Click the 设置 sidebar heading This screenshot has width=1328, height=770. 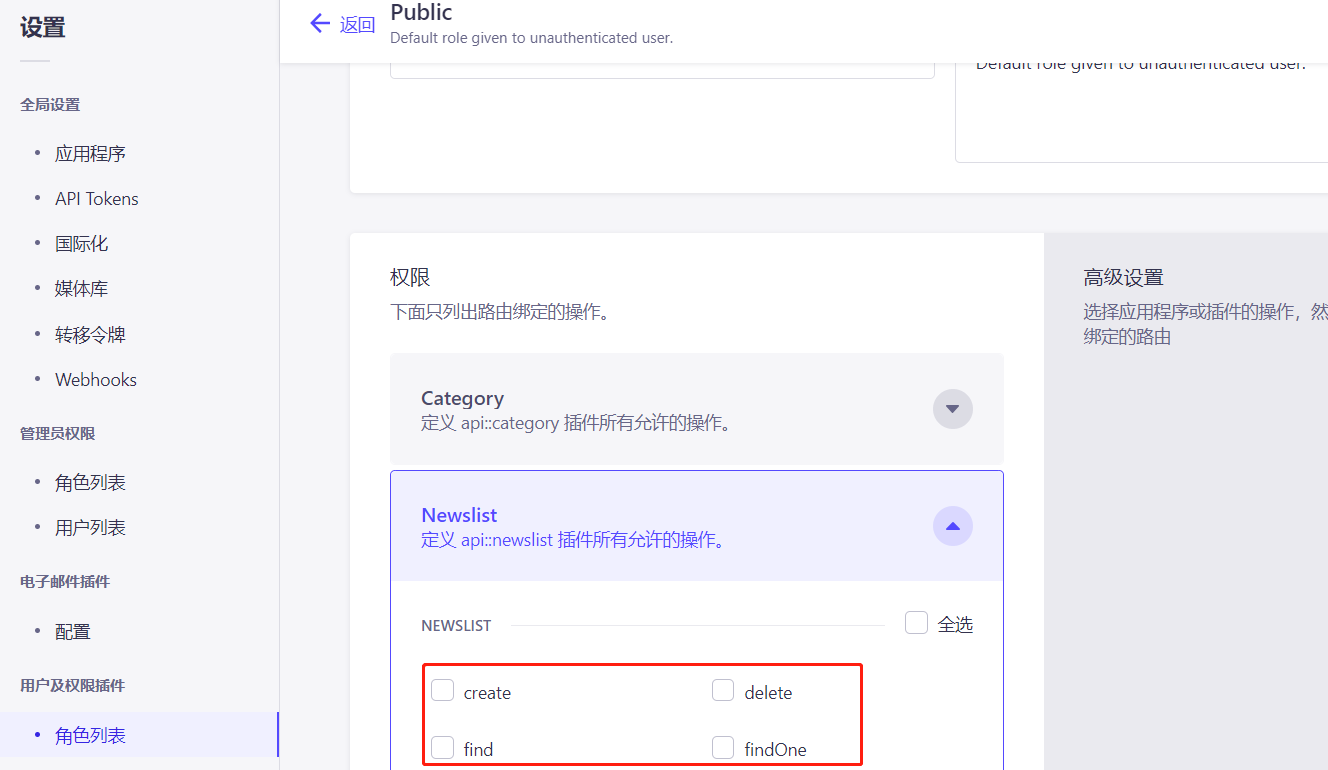(x=43, y=28)
